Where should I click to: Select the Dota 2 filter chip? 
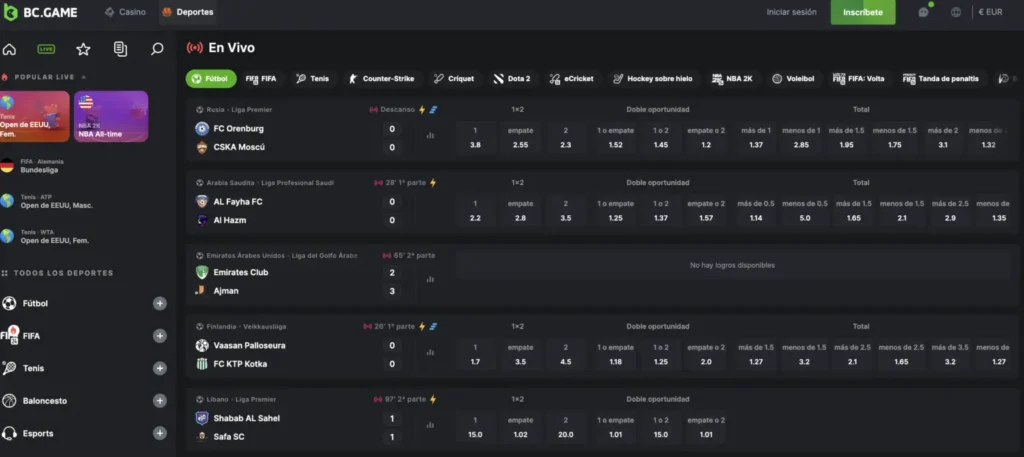point(512,79)
